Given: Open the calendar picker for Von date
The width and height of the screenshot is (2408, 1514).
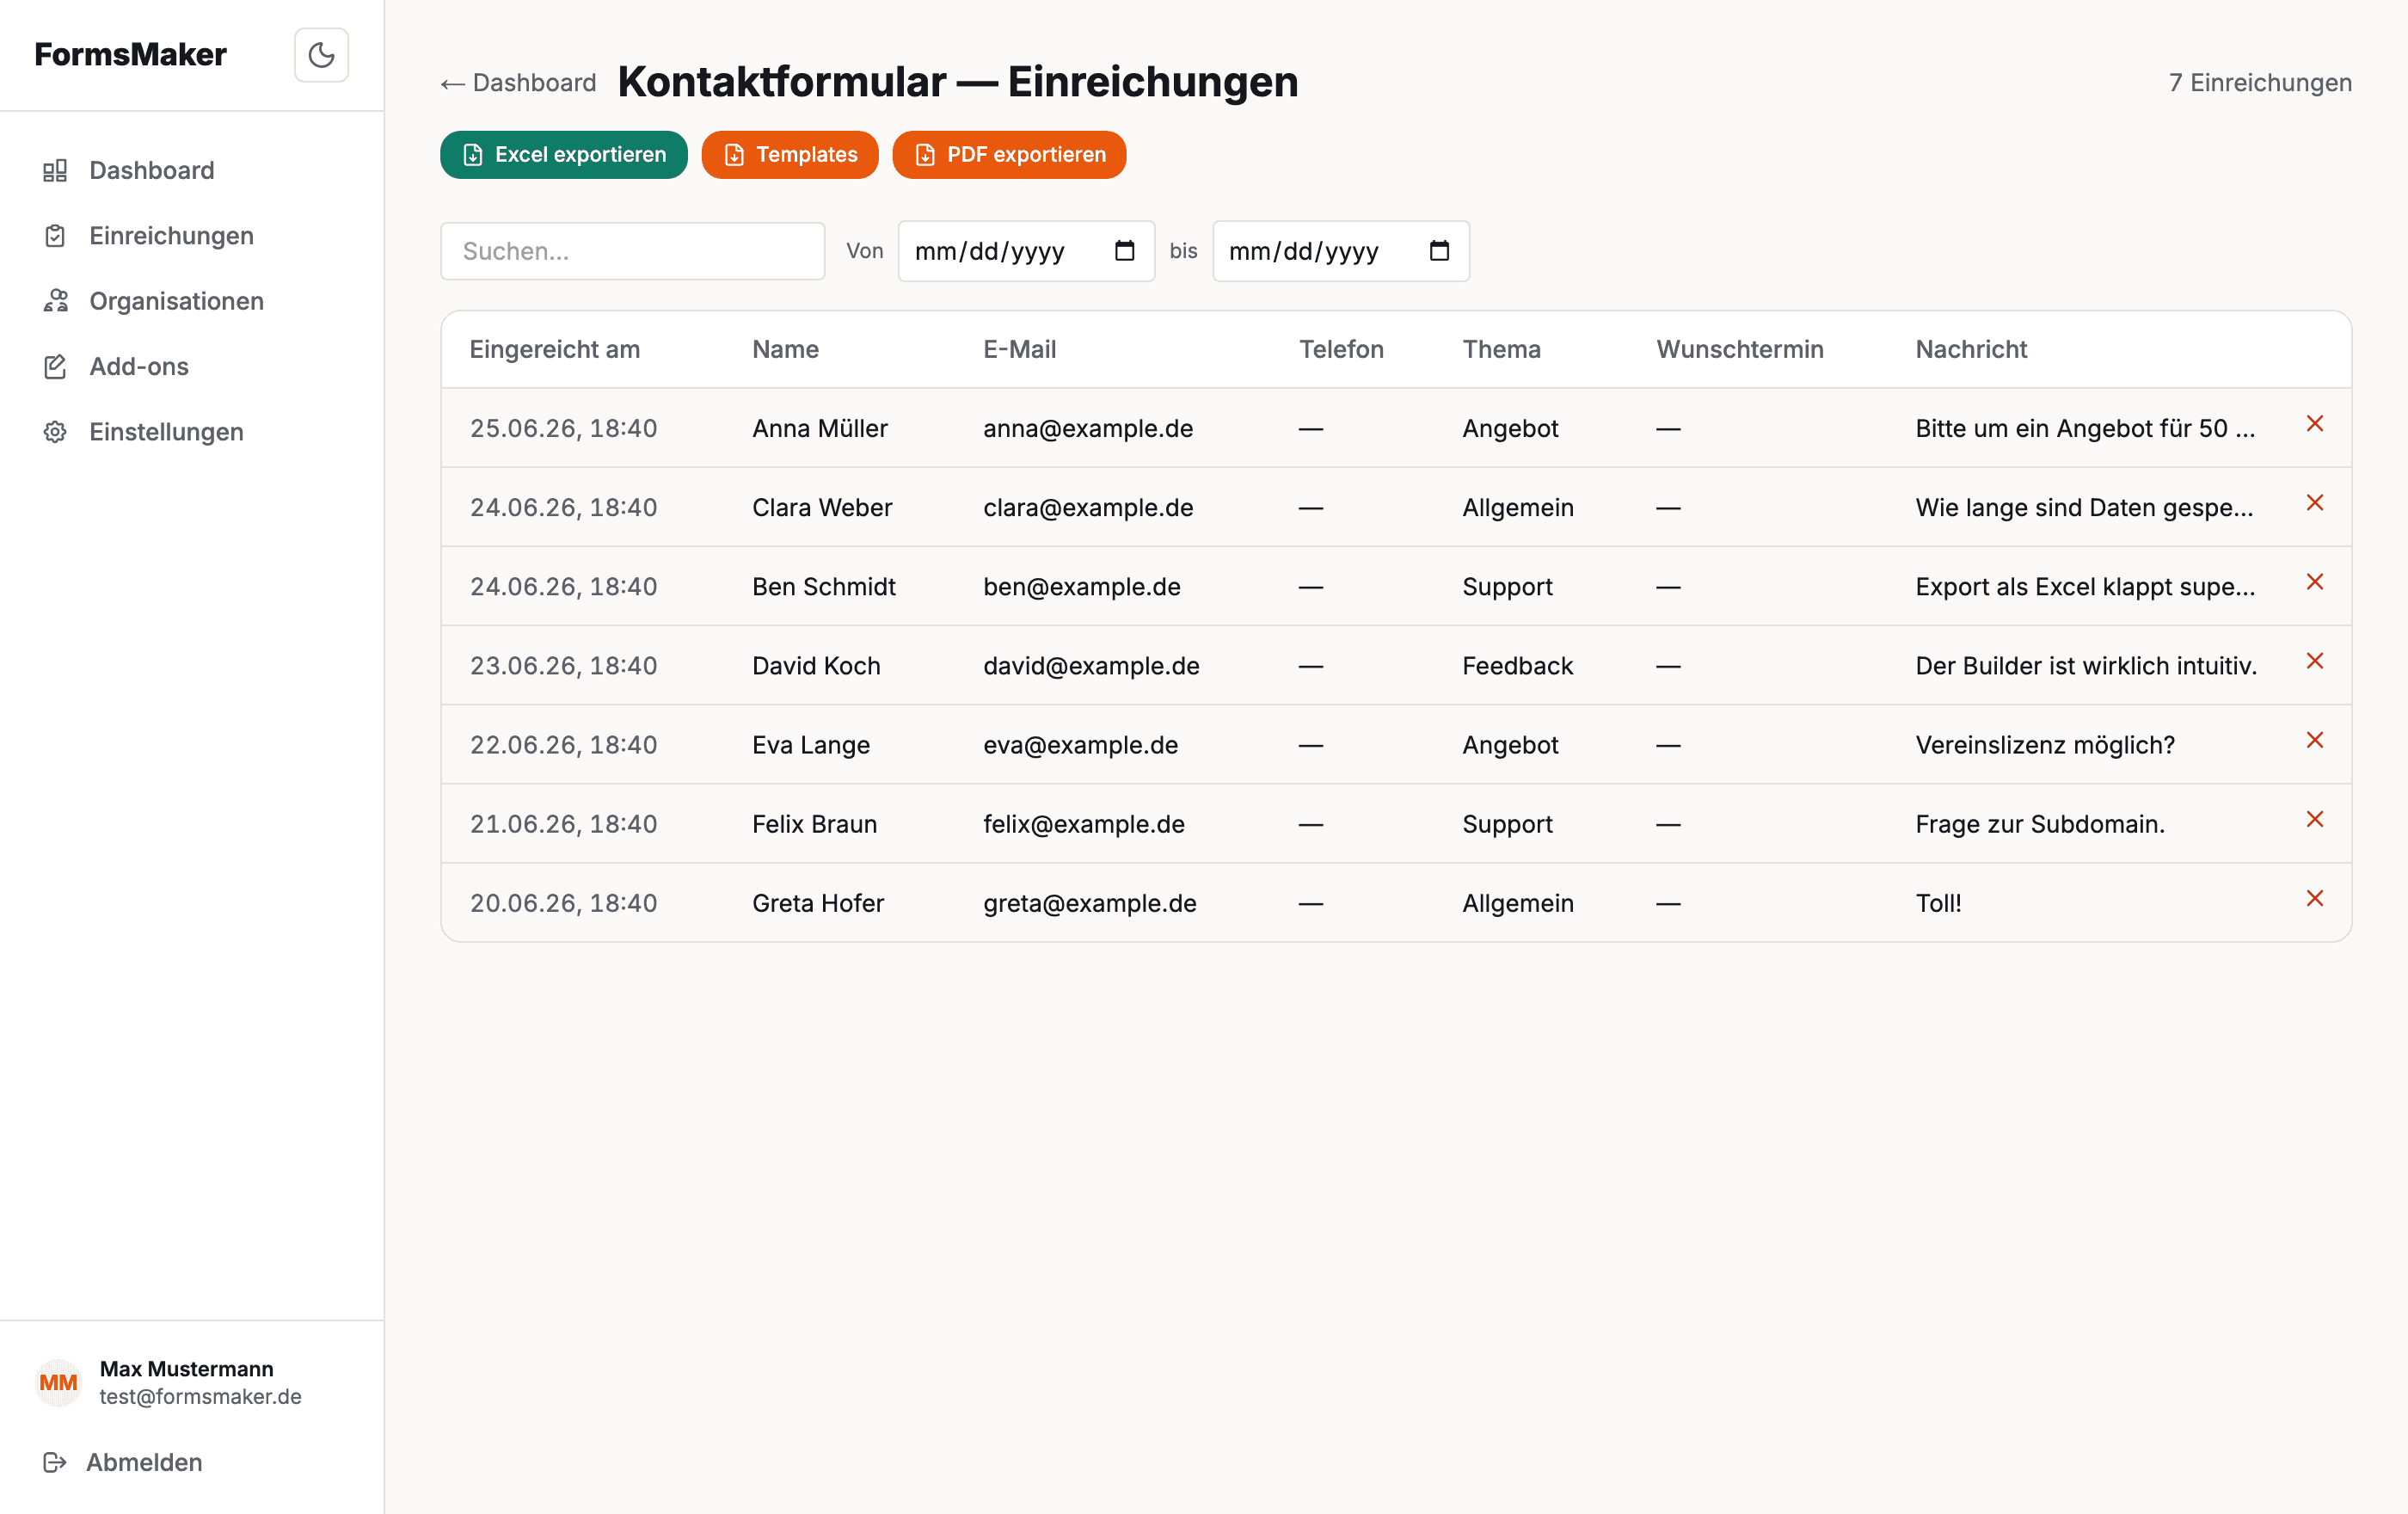Looking at the screenshot, I should 1124,250.
